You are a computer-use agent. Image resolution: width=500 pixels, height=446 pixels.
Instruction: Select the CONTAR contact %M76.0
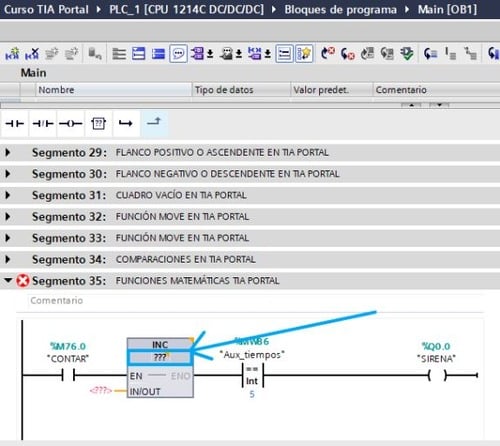[x=68, y=375]
